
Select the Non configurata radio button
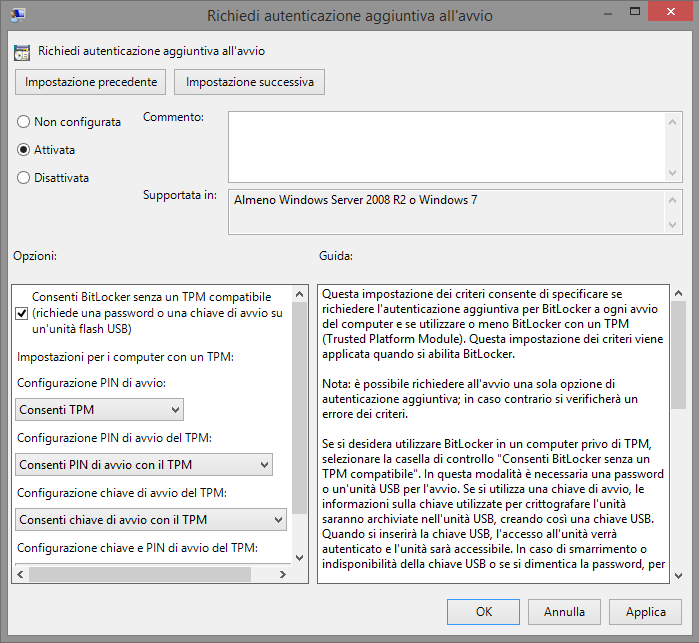coord(23,122)
